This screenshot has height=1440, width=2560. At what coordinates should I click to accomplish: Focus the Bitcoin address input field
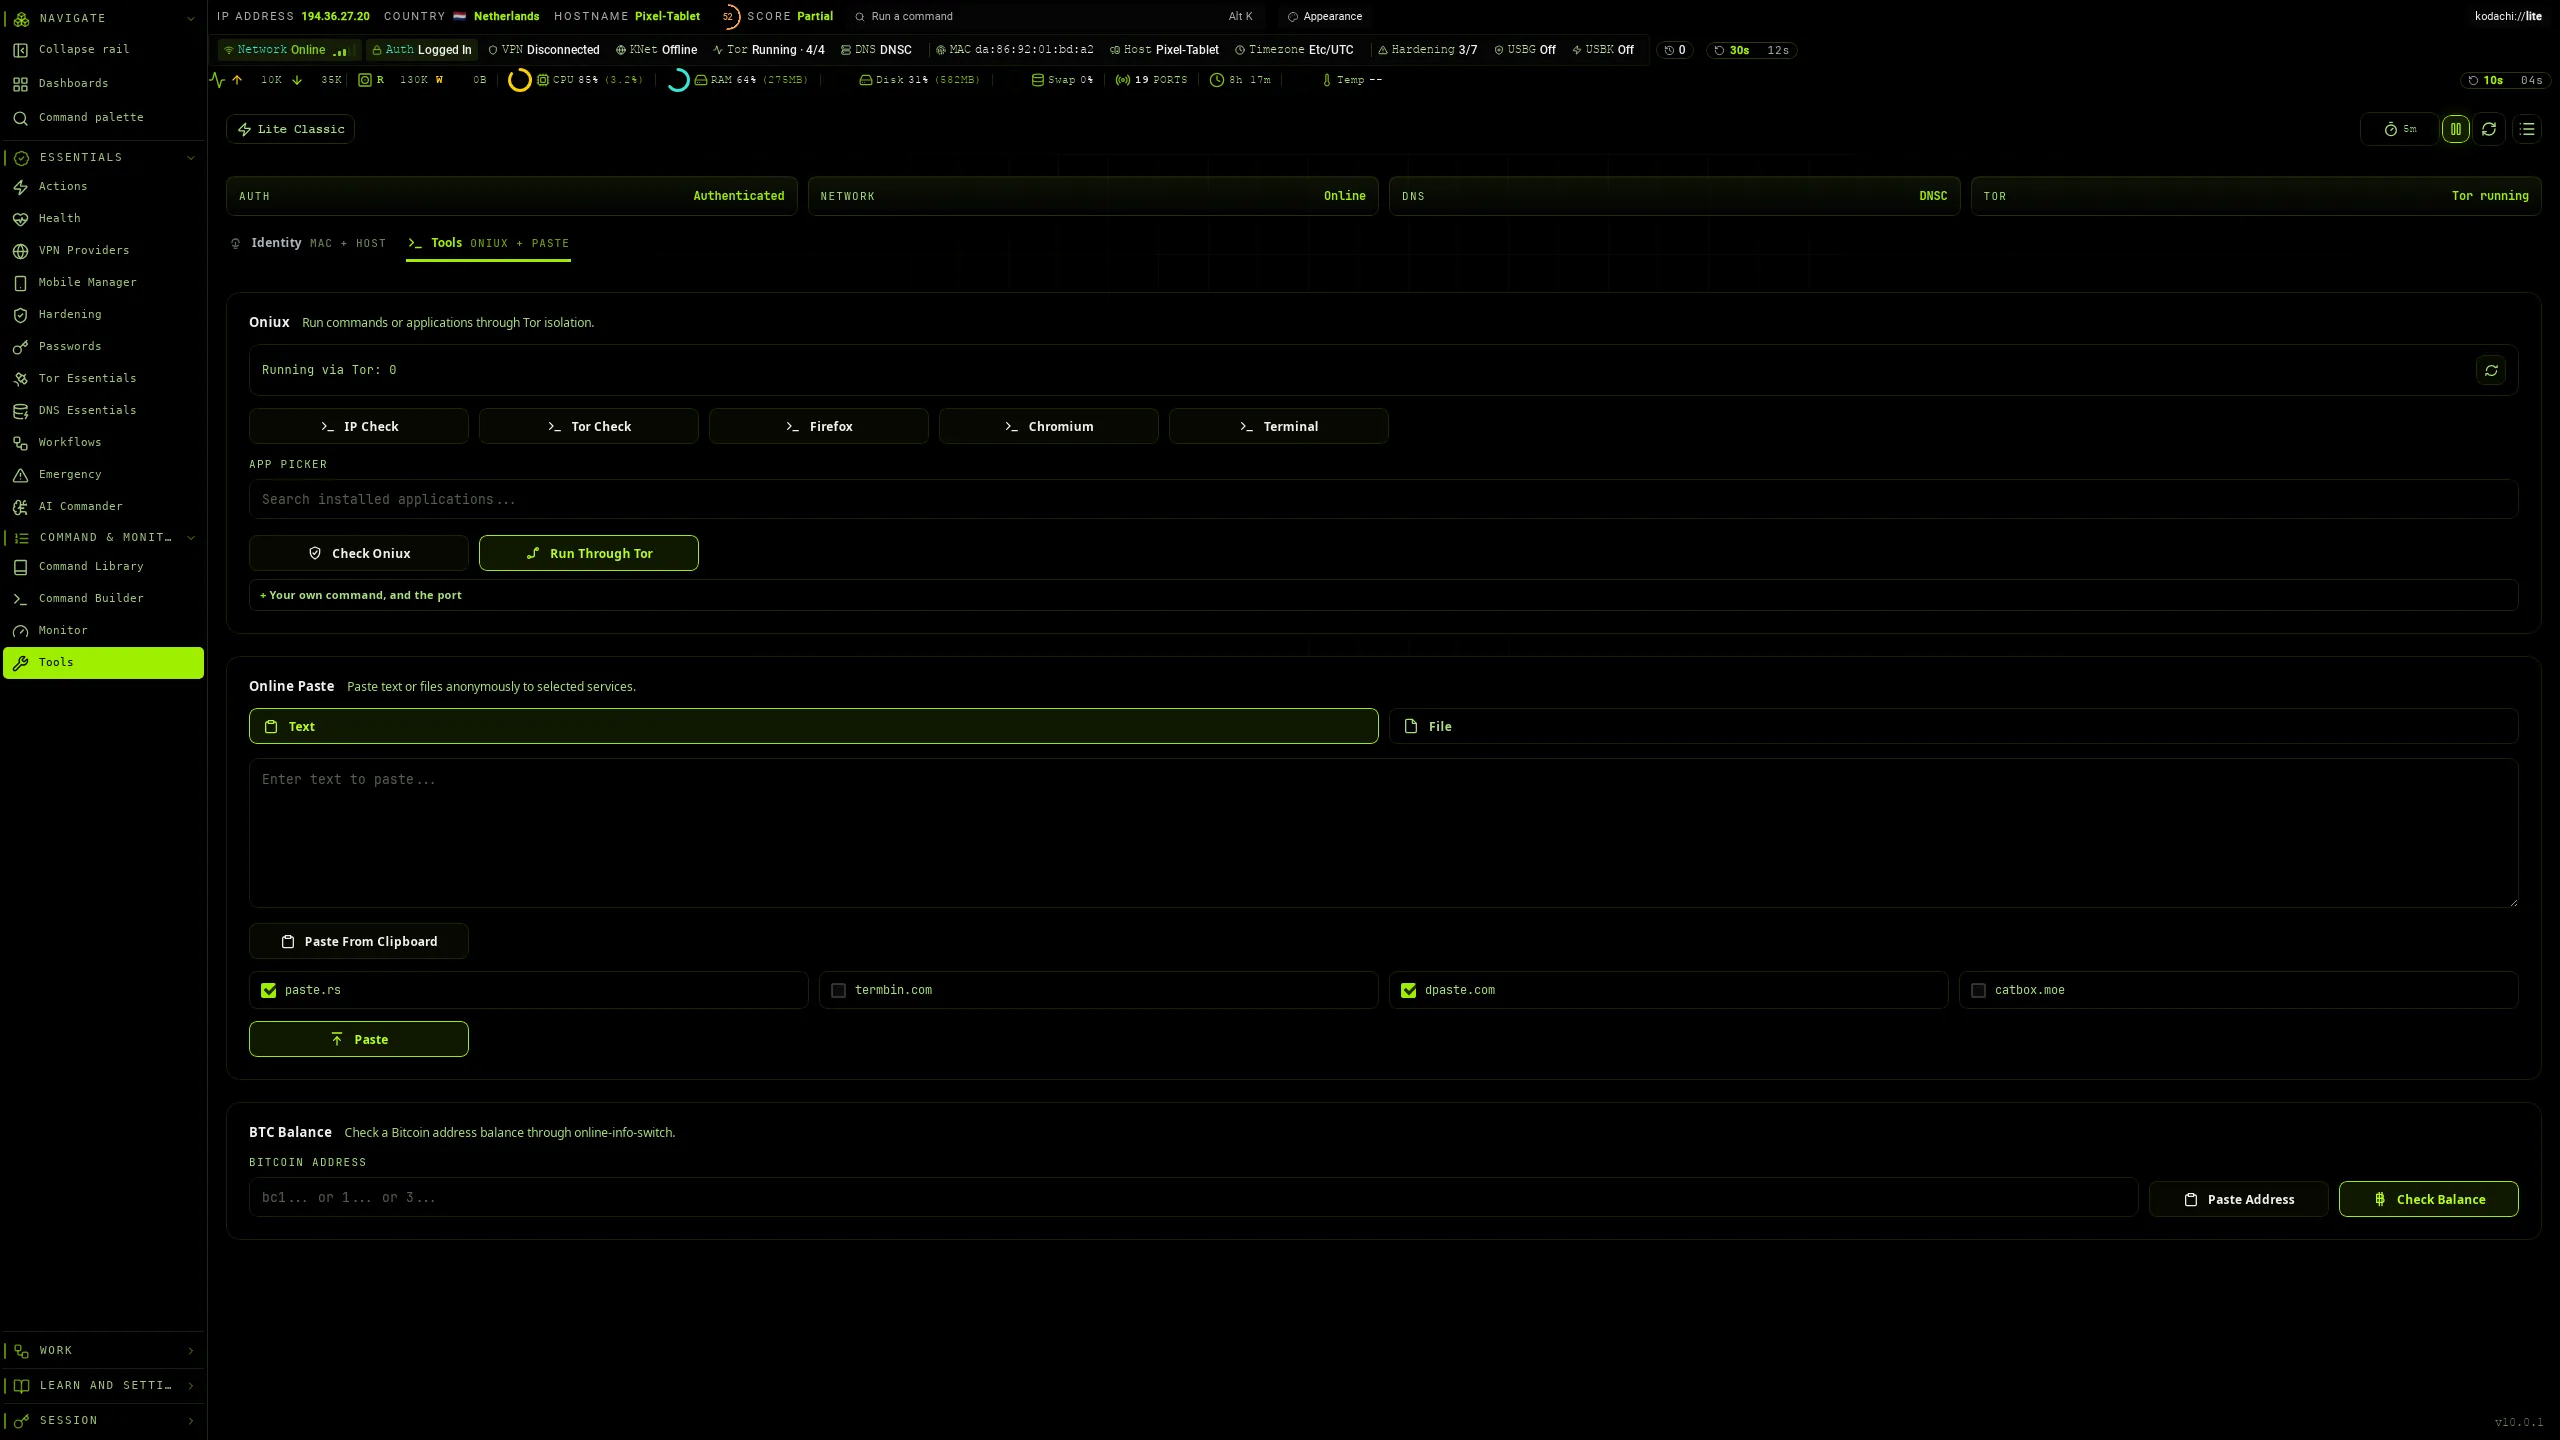tap(1193, 1197)
